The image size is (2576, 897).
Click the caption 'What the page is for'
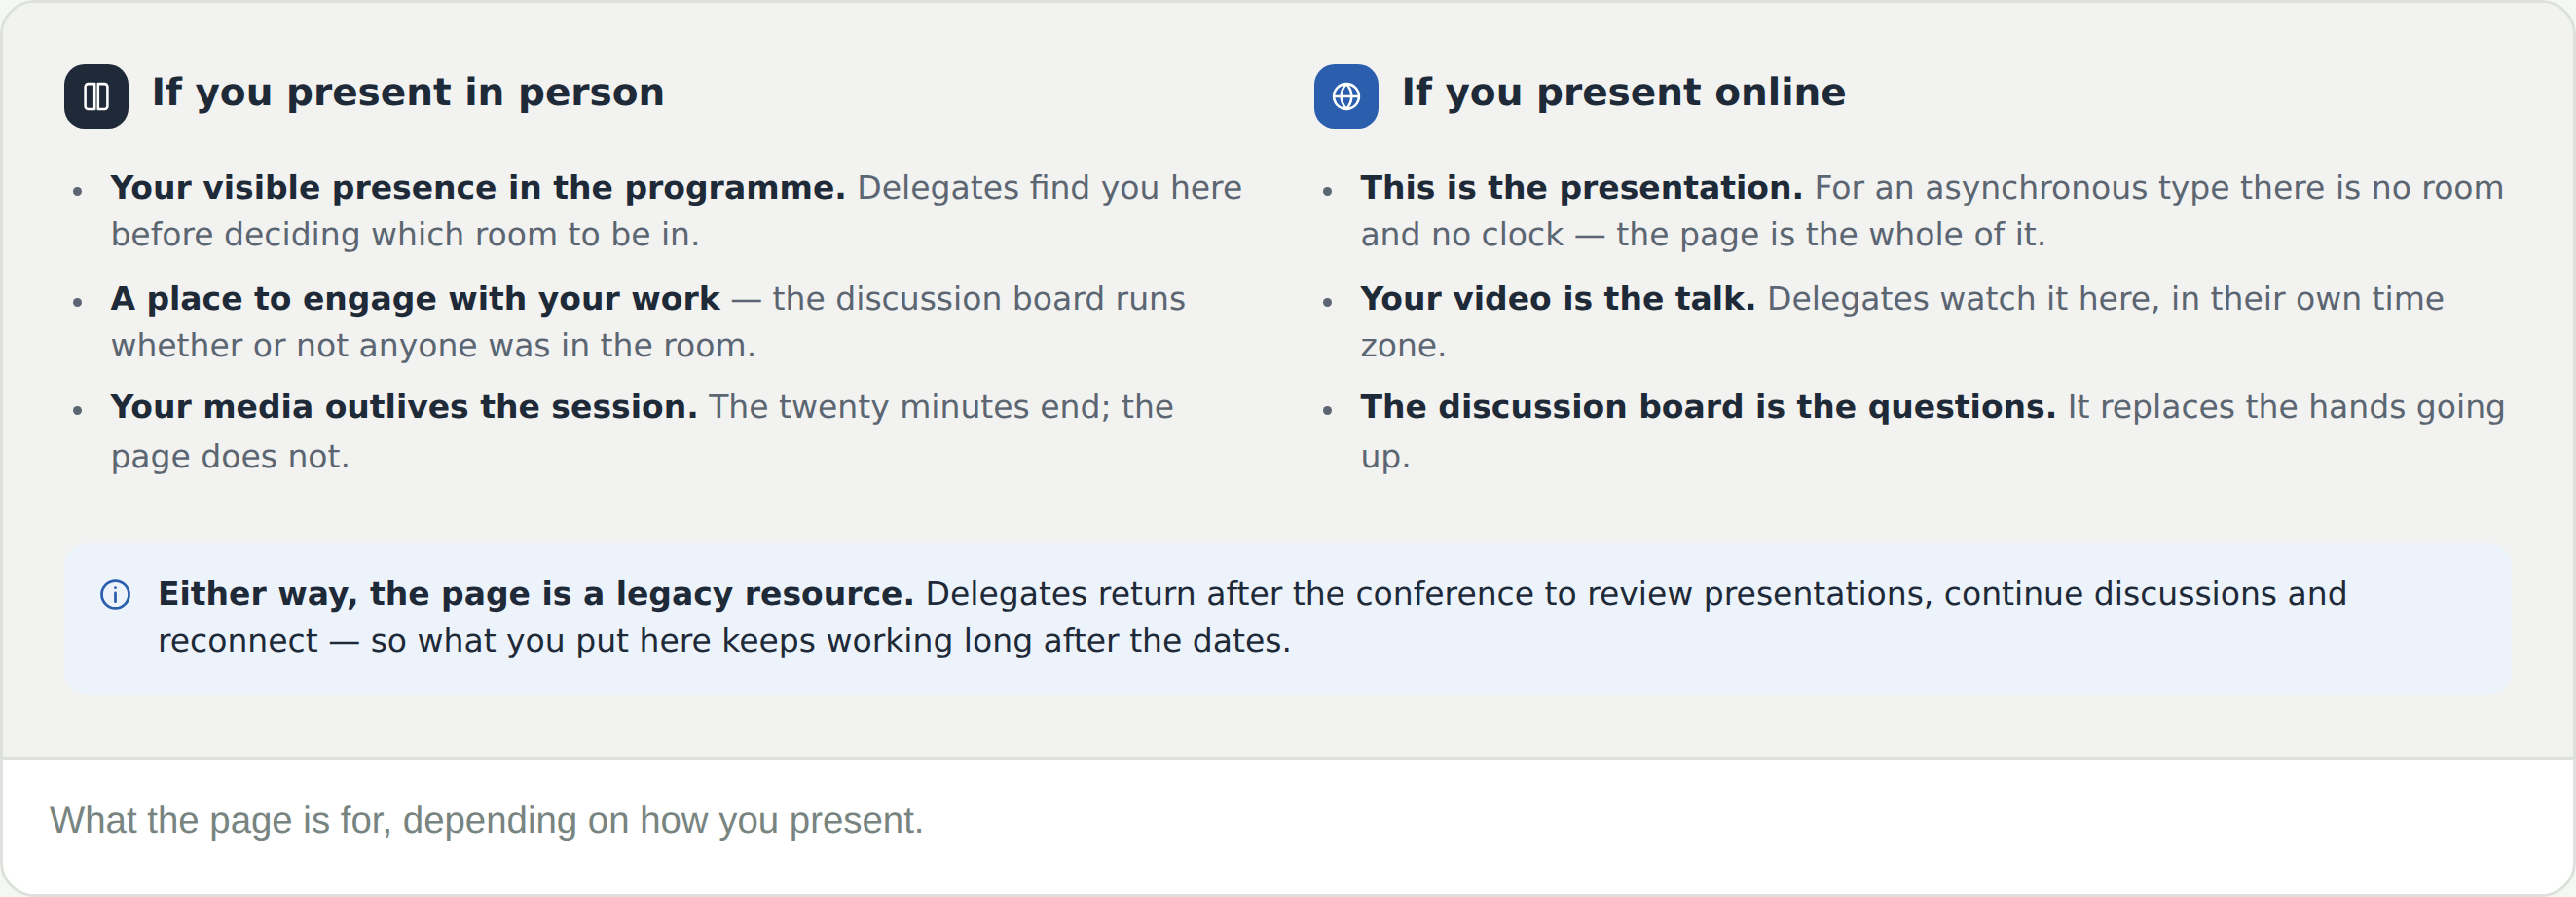tap(486, 820)
